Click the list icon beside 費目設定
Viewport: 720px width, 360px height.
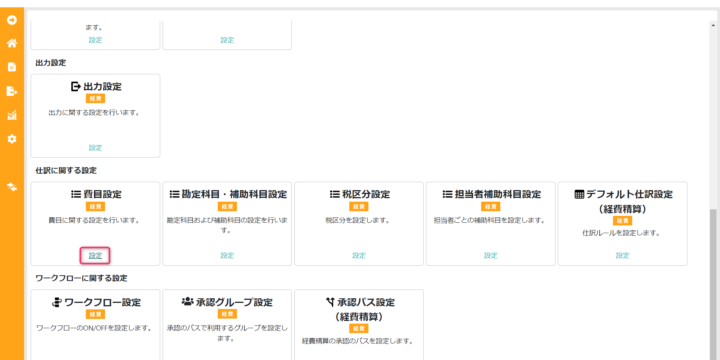pyautogui.click(x=76, y=194)
